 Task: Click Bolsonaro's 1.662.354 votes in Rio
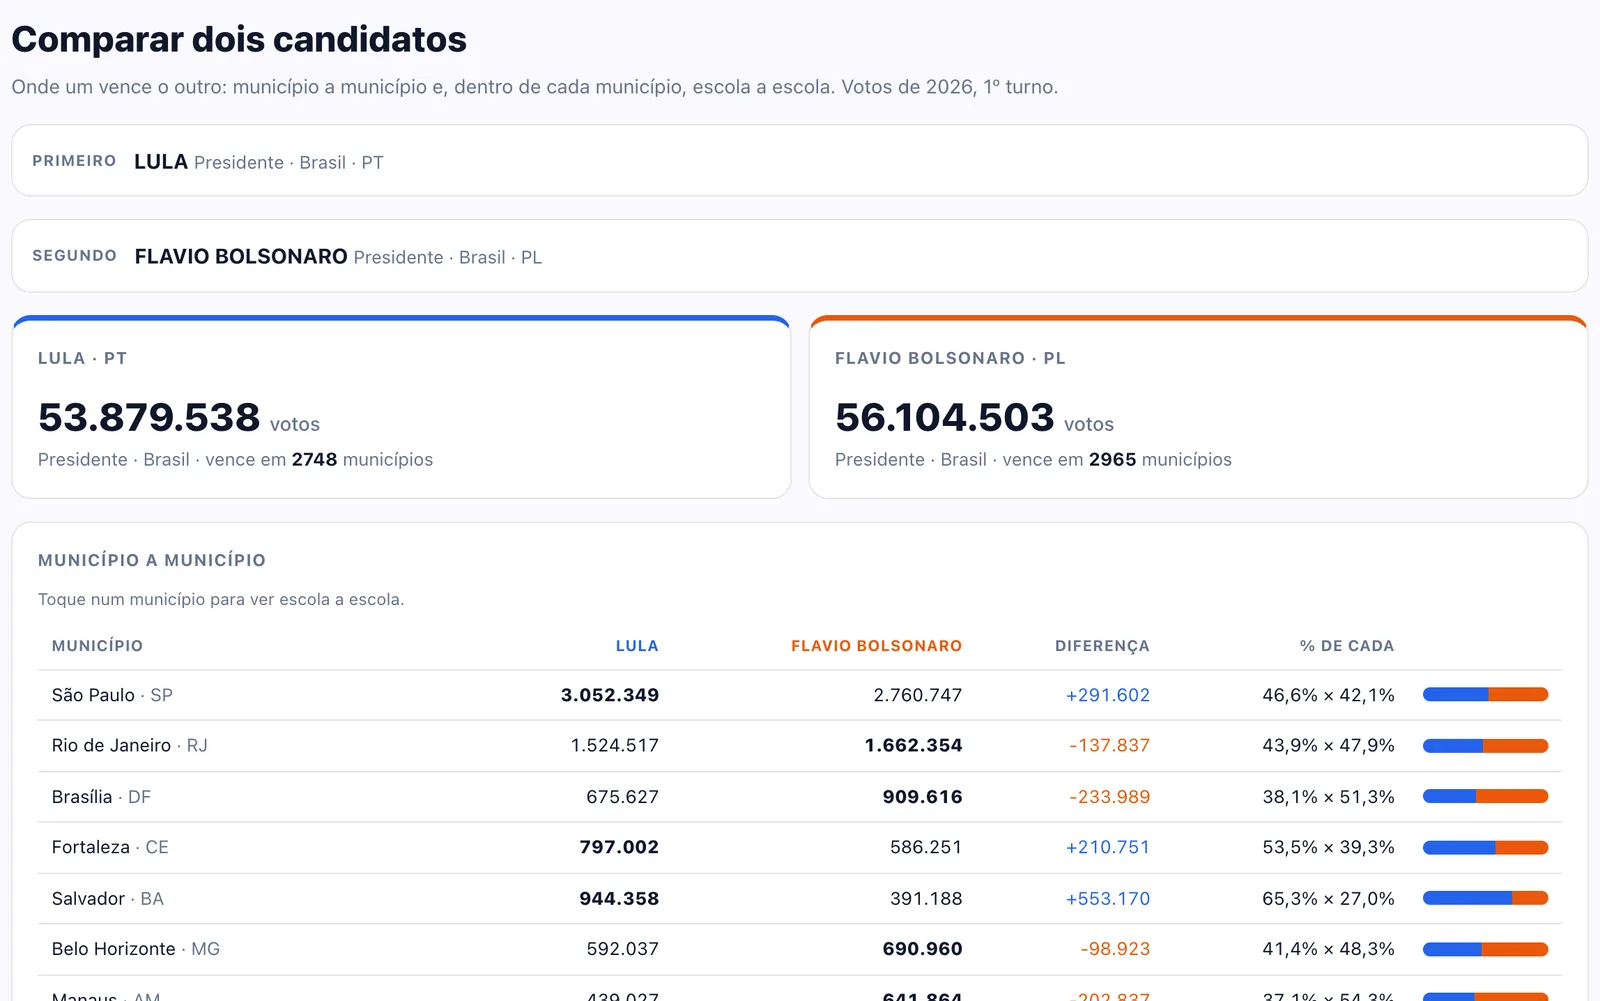(x=913, y=746)
